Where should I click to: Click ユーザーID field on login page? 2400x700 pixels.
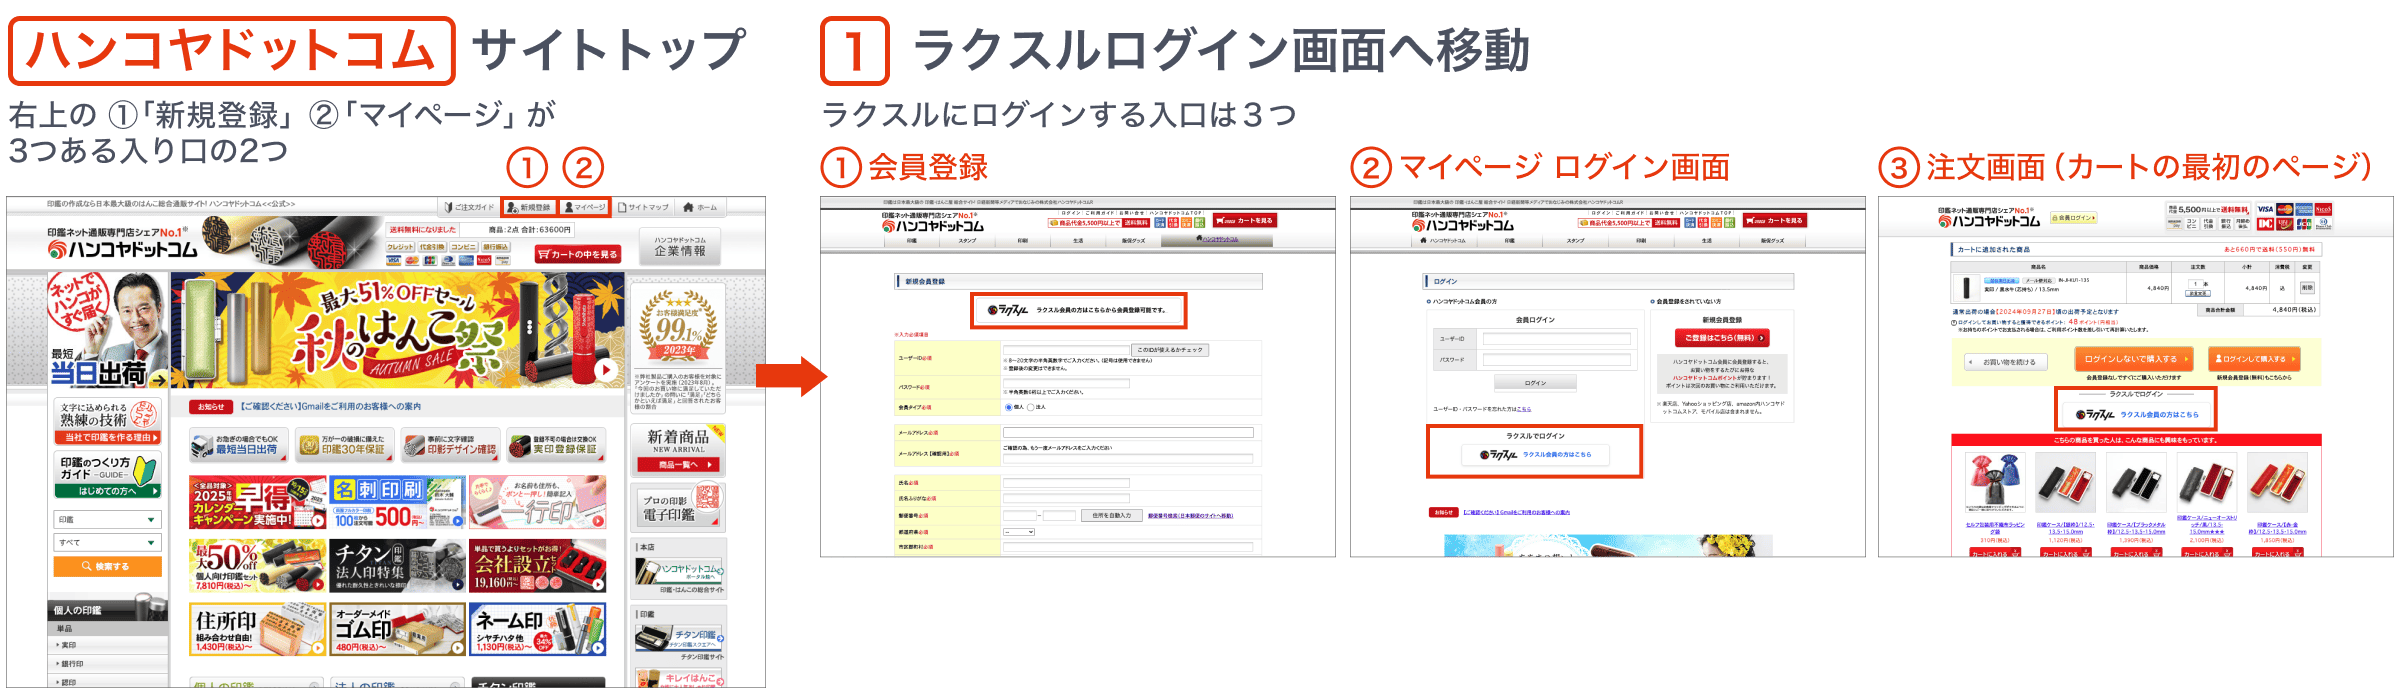pos(1557,339)
